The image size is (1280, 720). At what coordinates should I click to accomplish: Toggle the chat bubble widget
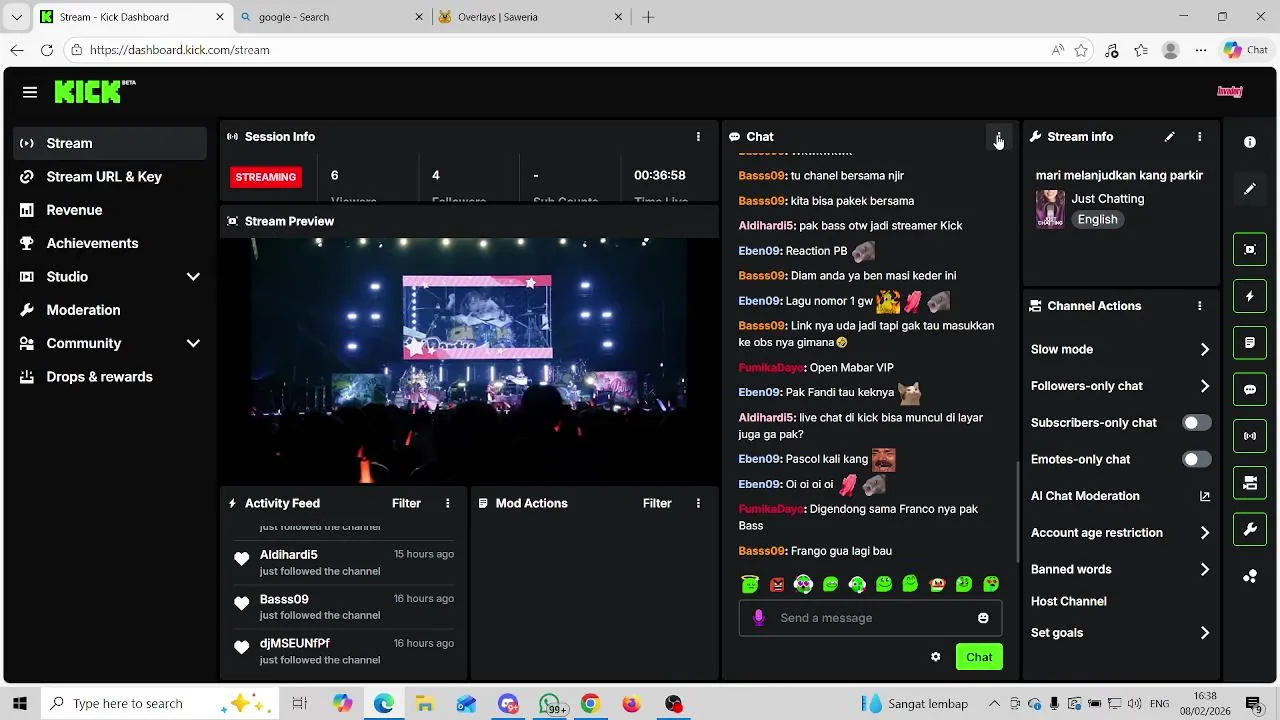point(1250,390)
